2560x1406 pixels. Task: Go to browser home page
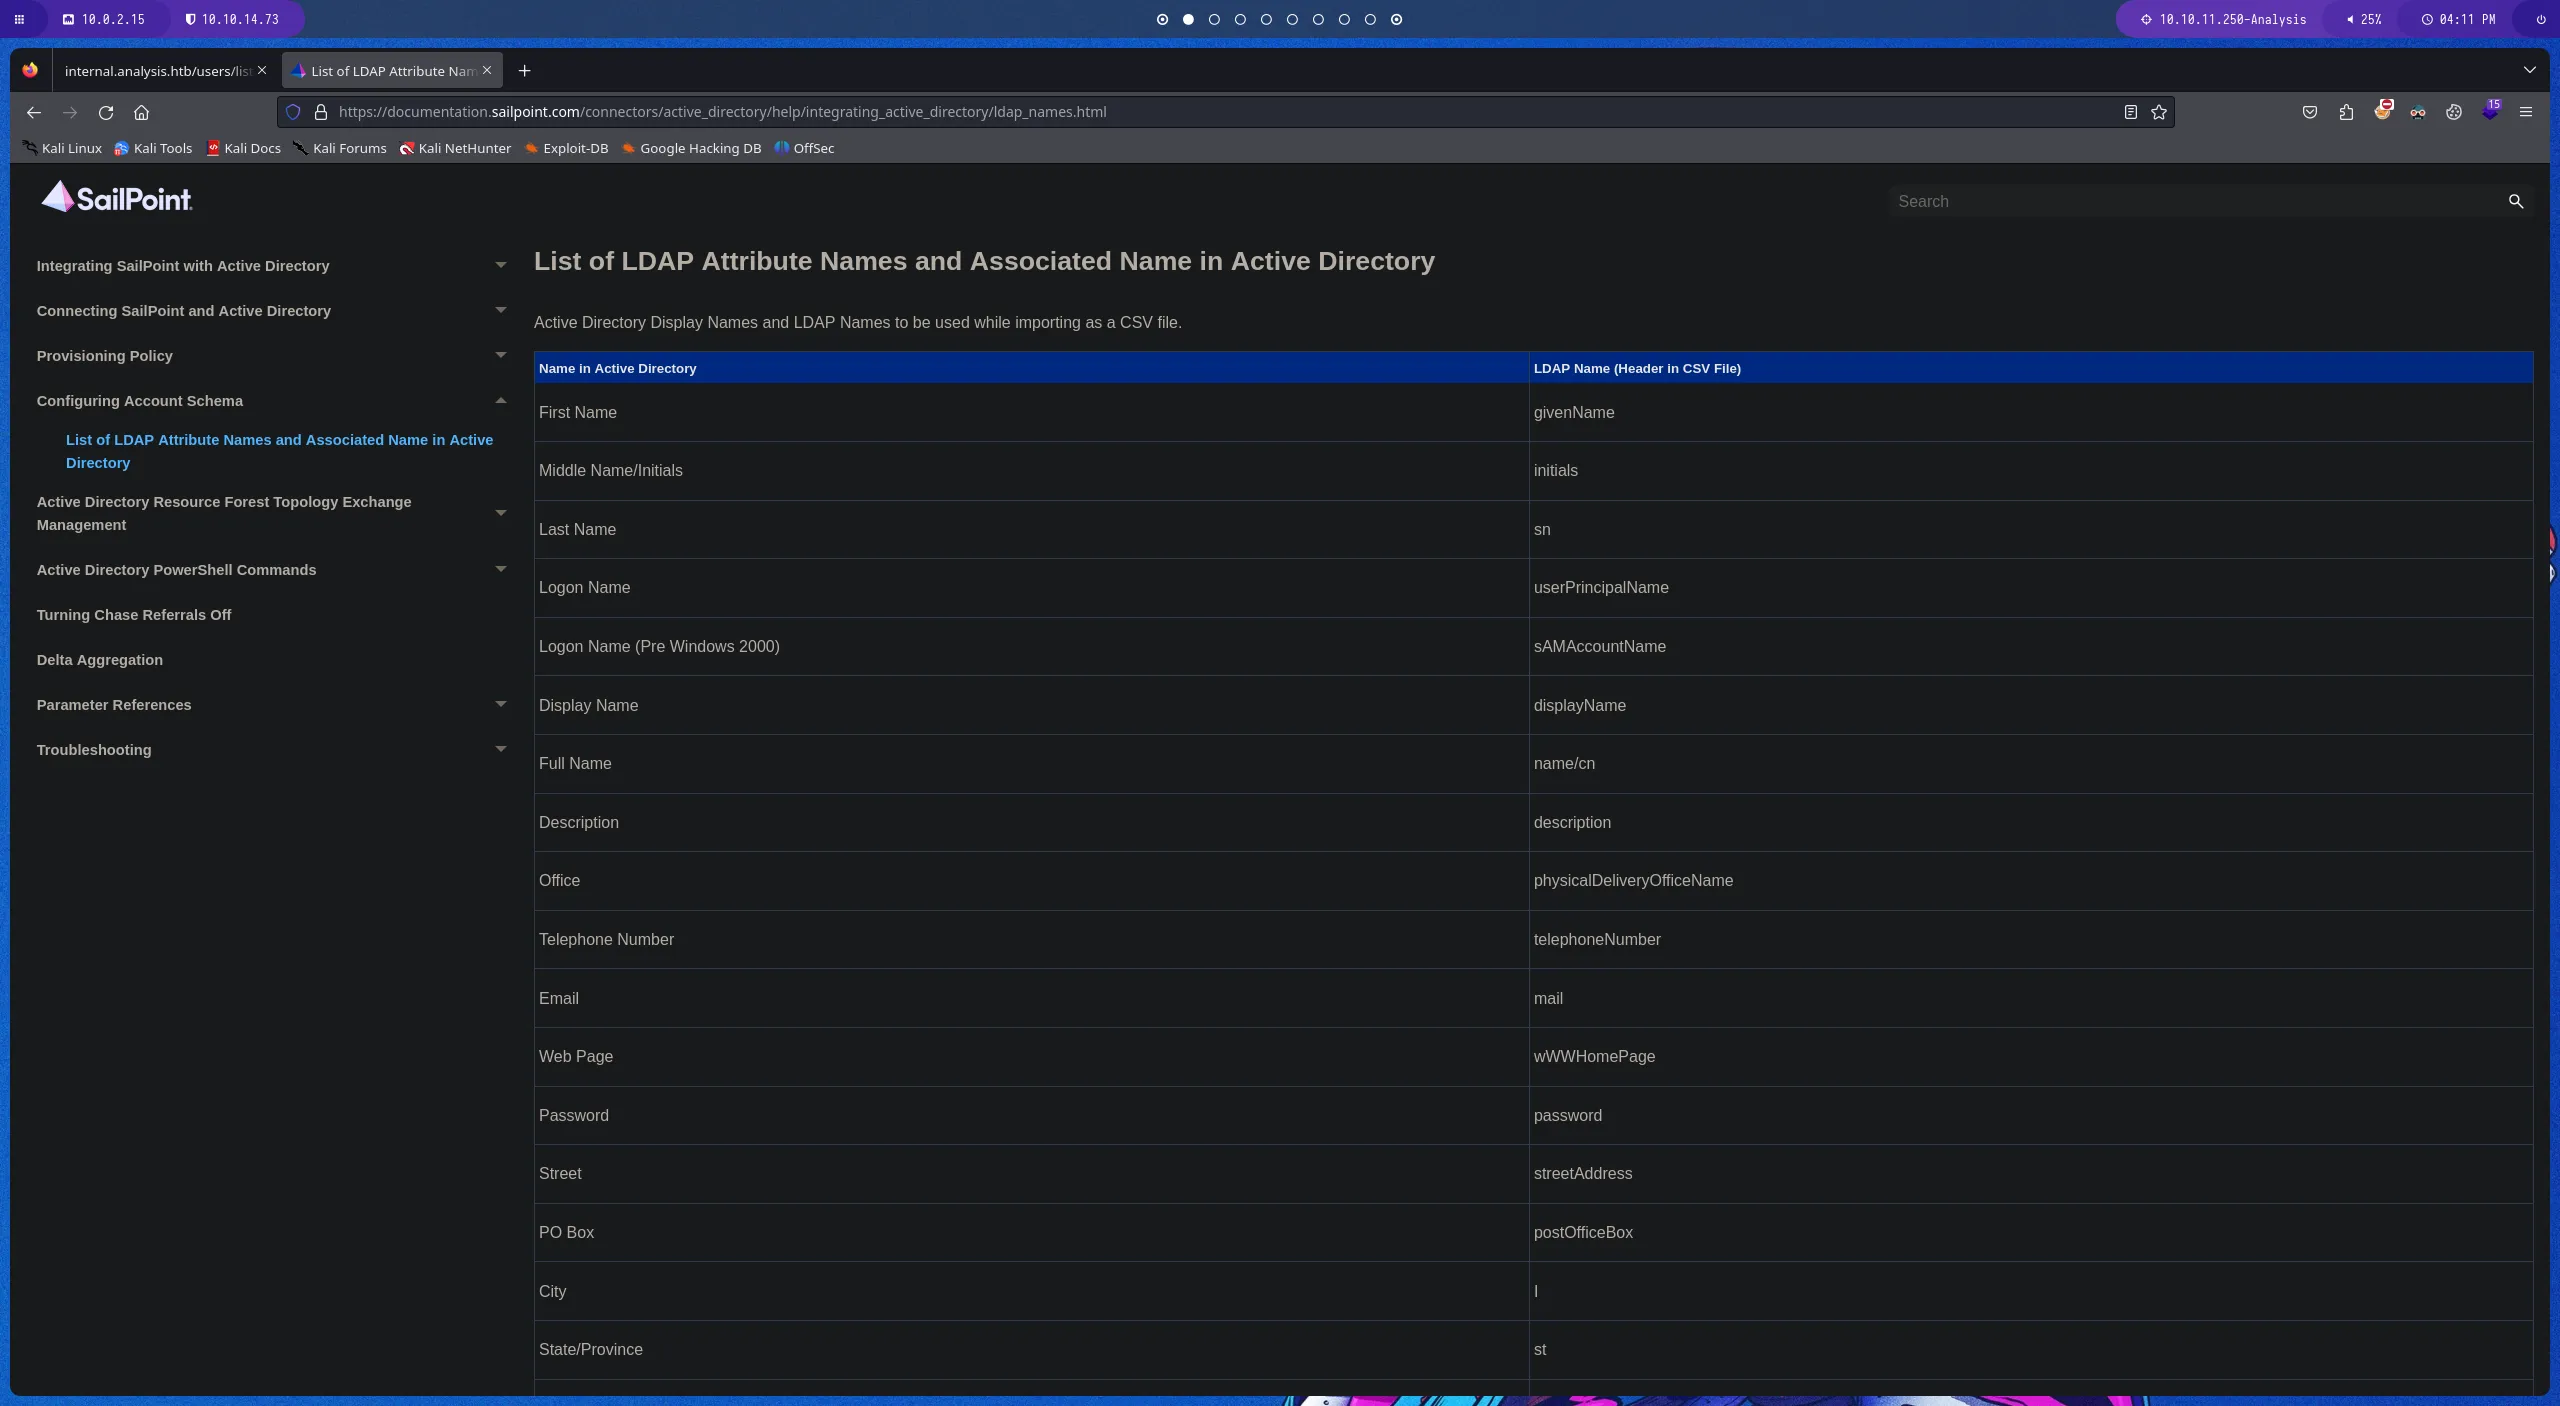coord(141,112)
